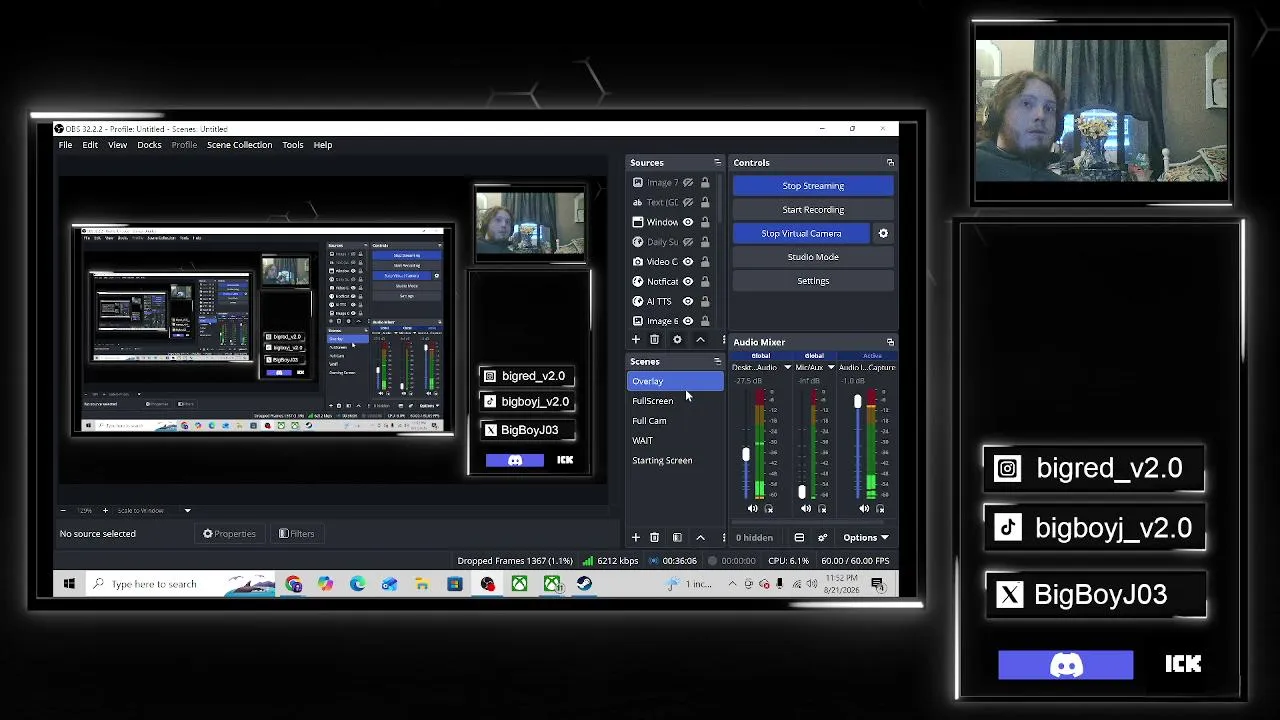The width and height of the screenshot is (1280, 720).
Task: Click Audio Input Capture volume slider
Action: point(857,402)
